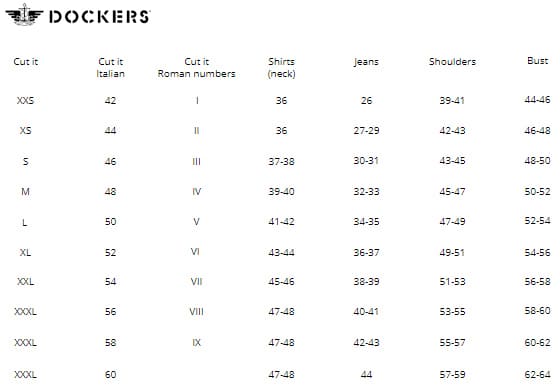Click jeans size 27-29 cell
This screenshot has height=390, width=560.
[366, 130]
